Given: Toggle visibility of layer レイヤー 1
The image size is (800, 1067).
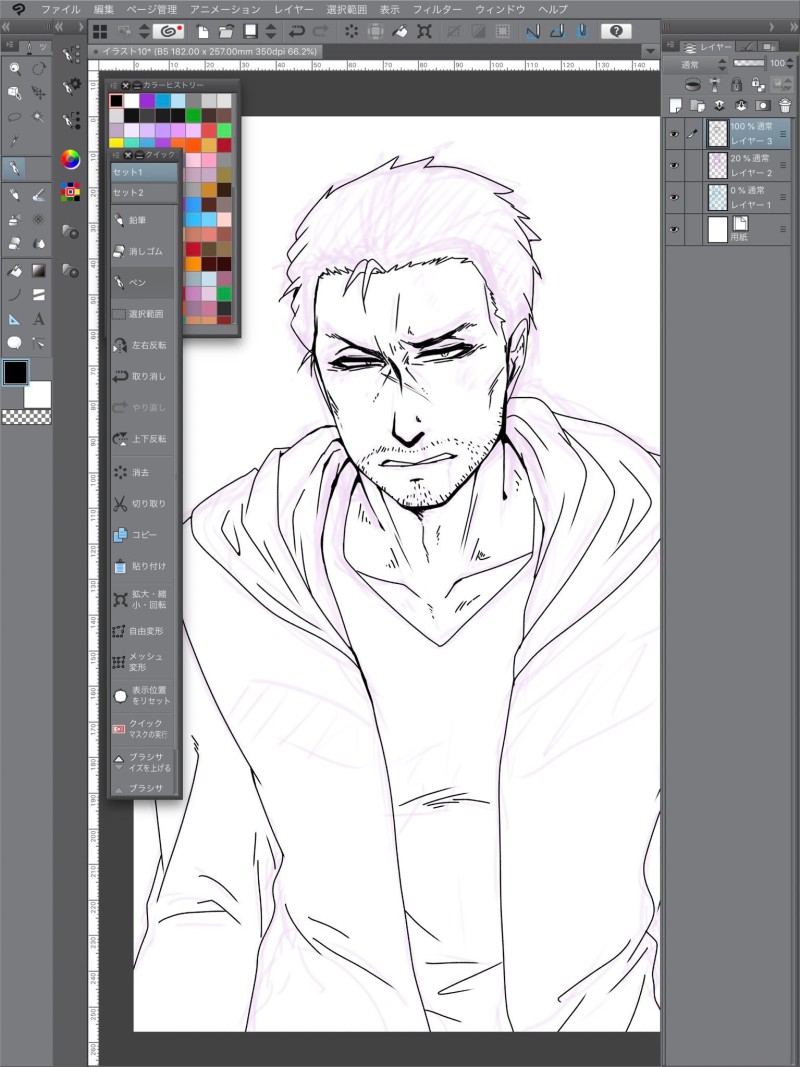Looking at the screenshot, I should coord(674,197).
